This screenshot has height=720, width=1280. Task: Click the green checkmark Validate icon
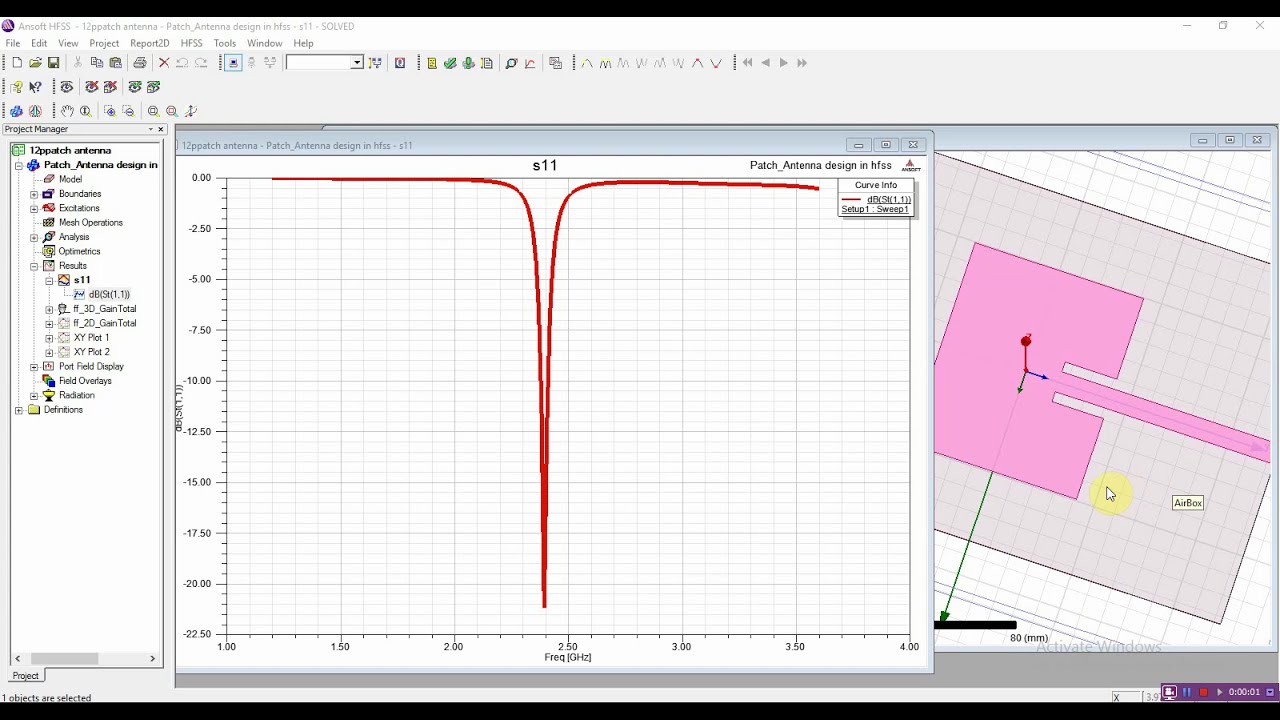point(450,63)
